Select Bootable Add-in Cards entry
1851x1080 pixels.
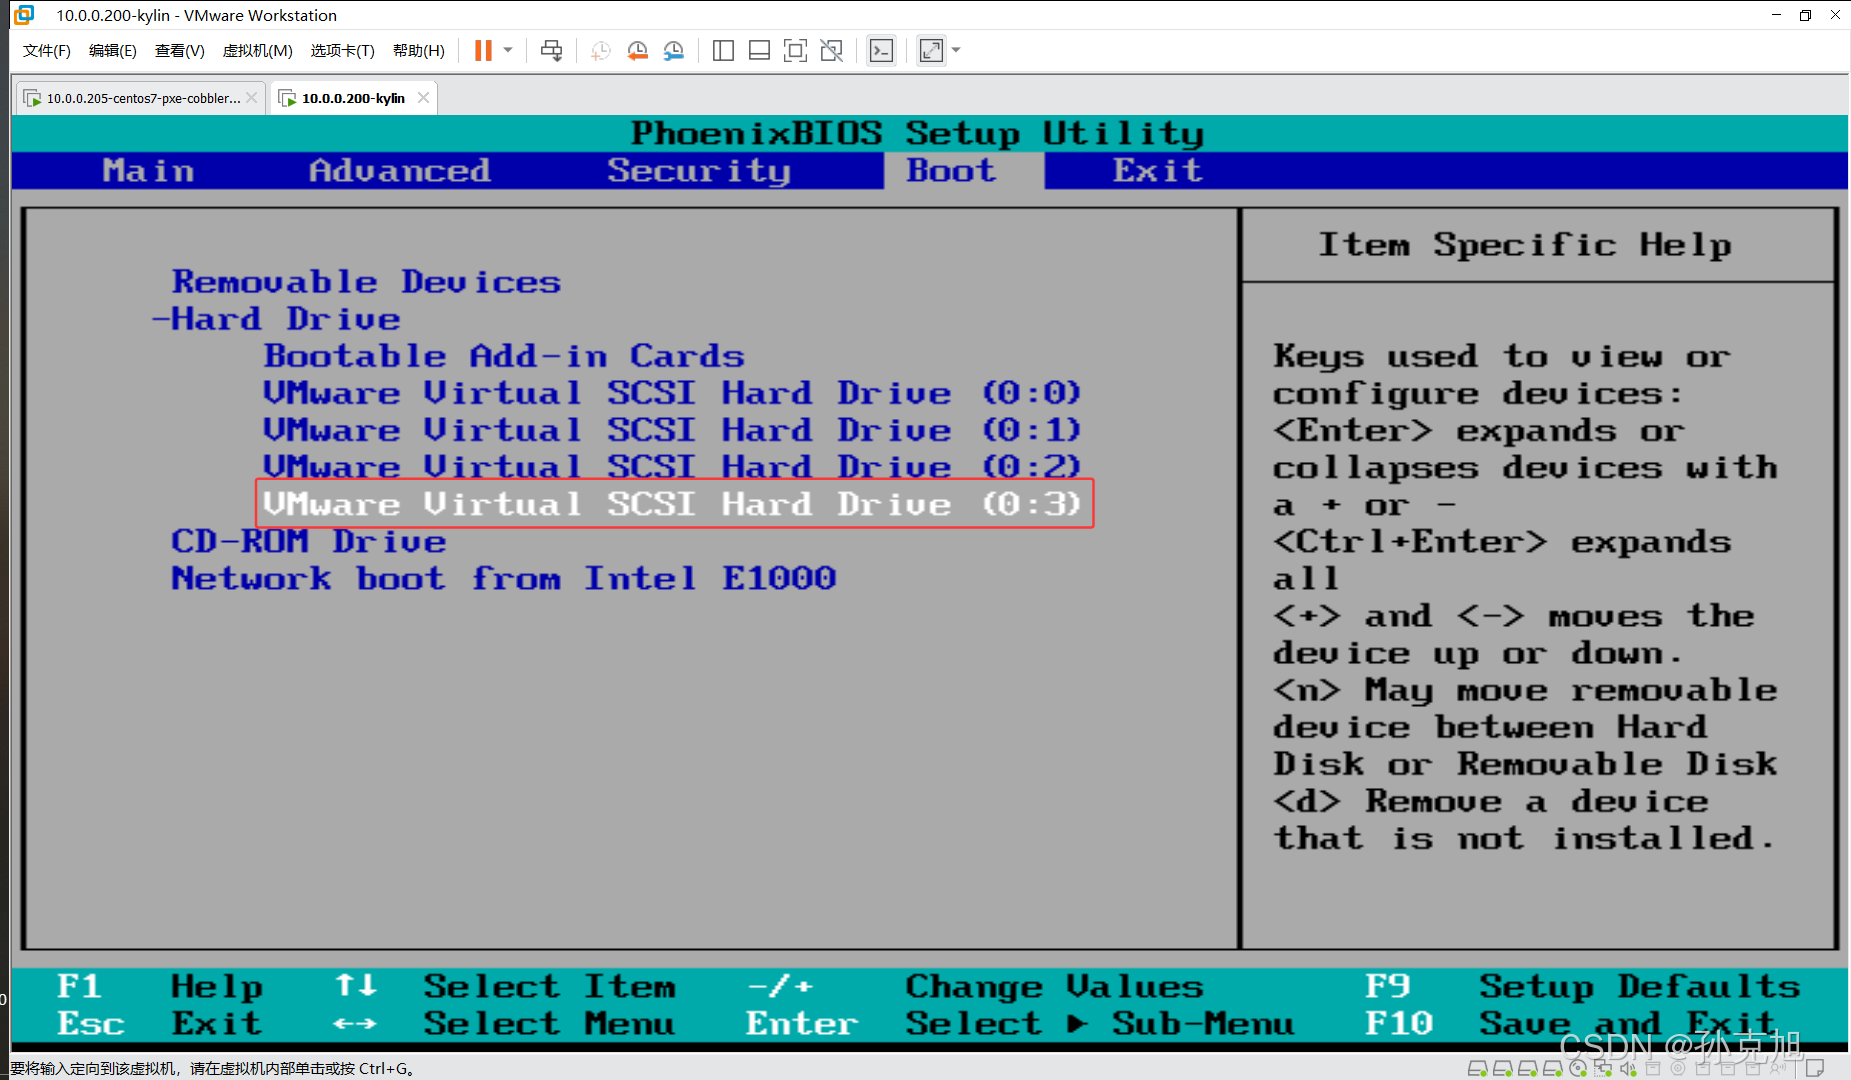click(504, 356)
